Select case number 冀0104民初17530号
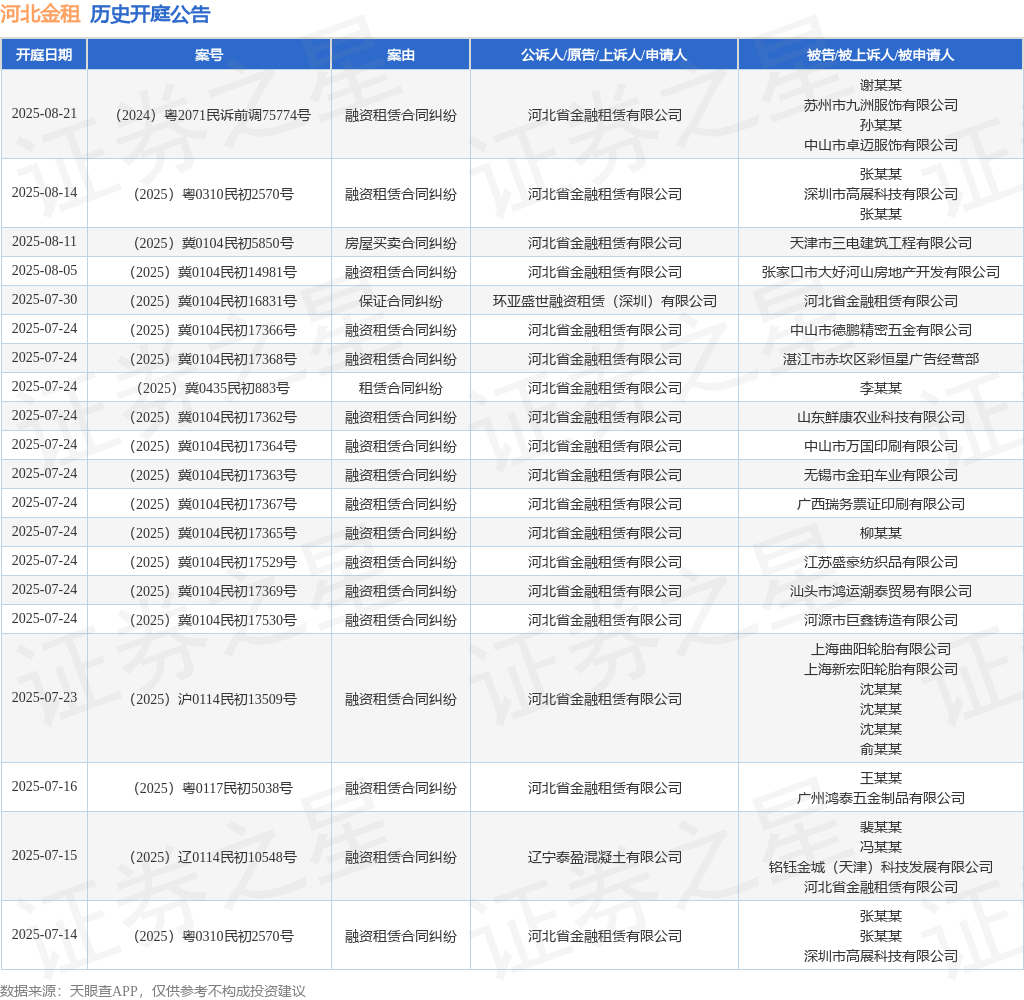Image resolution: width=1024 pixels, height=1000 pixels. (x=213, y=620)
